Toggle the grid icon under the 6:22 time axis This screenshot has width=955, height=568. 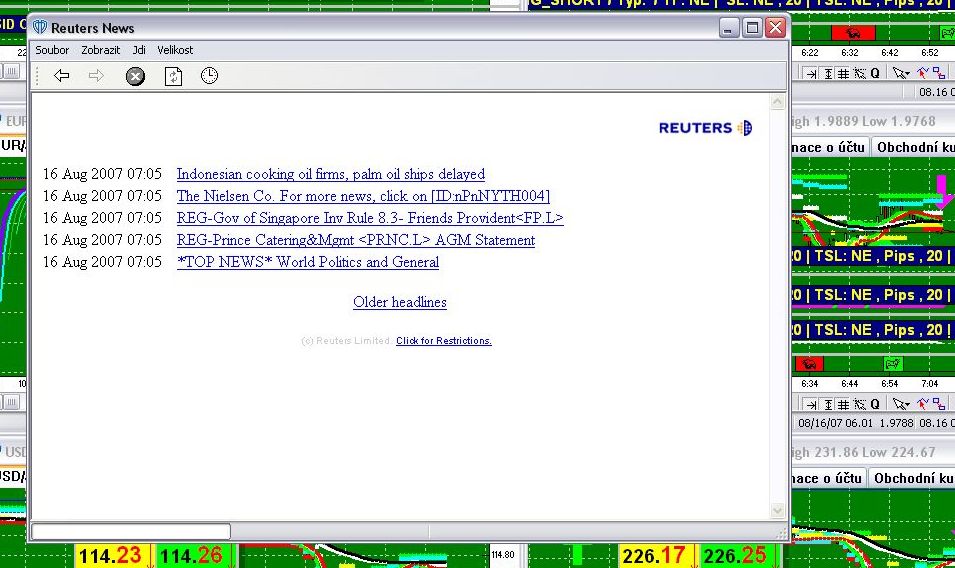[844, 74]
